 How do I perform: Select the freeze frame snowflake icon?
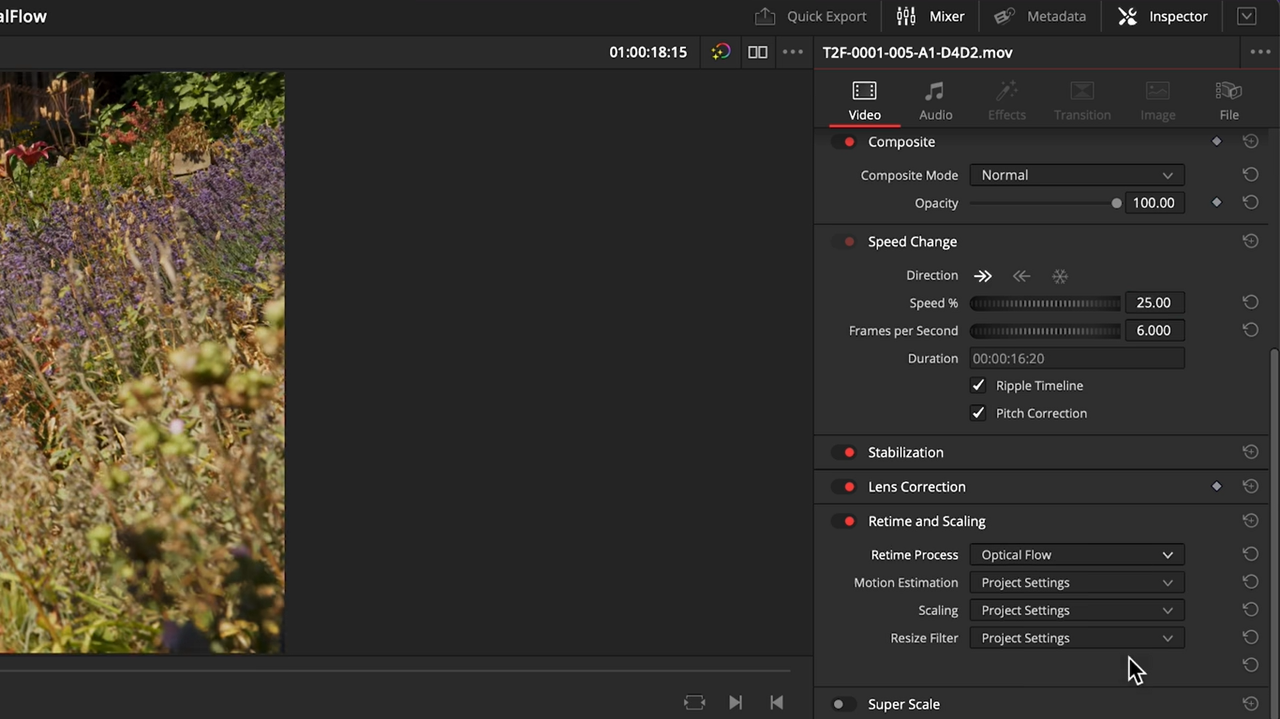1060,276
